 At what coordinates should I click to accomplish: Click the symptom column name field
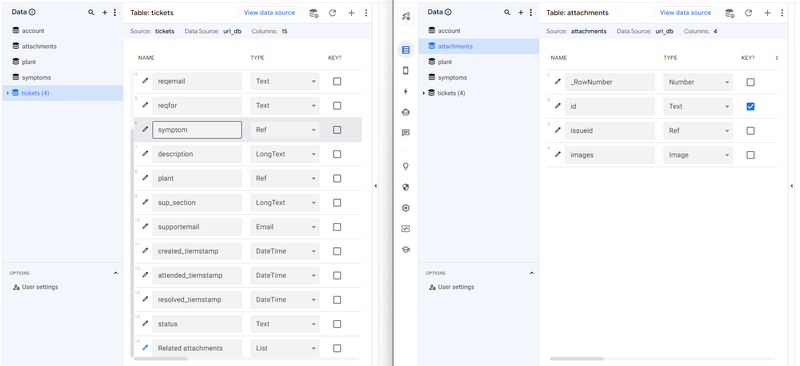pos(197,130)
